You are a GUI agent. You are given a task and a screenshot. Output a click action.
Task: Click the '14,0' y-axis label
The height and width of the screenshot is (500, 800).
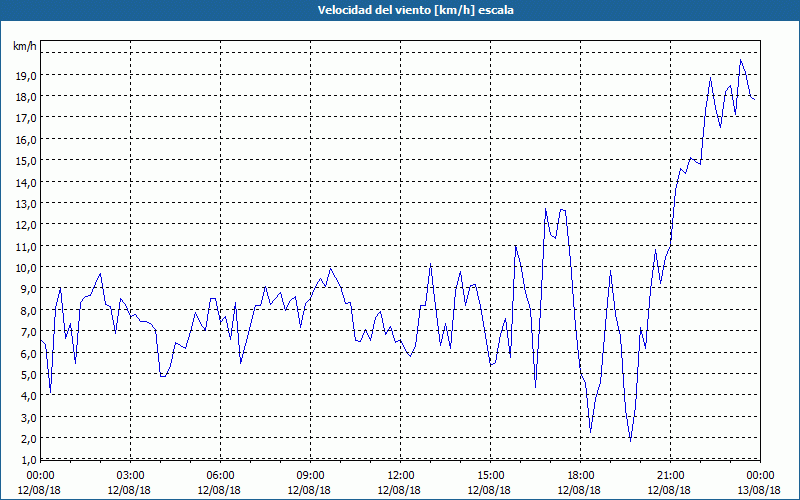(x=26, y=183)
